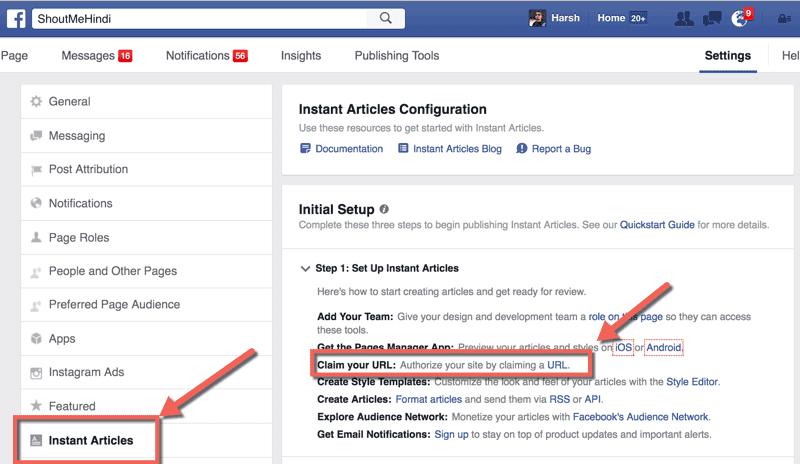Click the Apps cube icon

tap(36, 338)
